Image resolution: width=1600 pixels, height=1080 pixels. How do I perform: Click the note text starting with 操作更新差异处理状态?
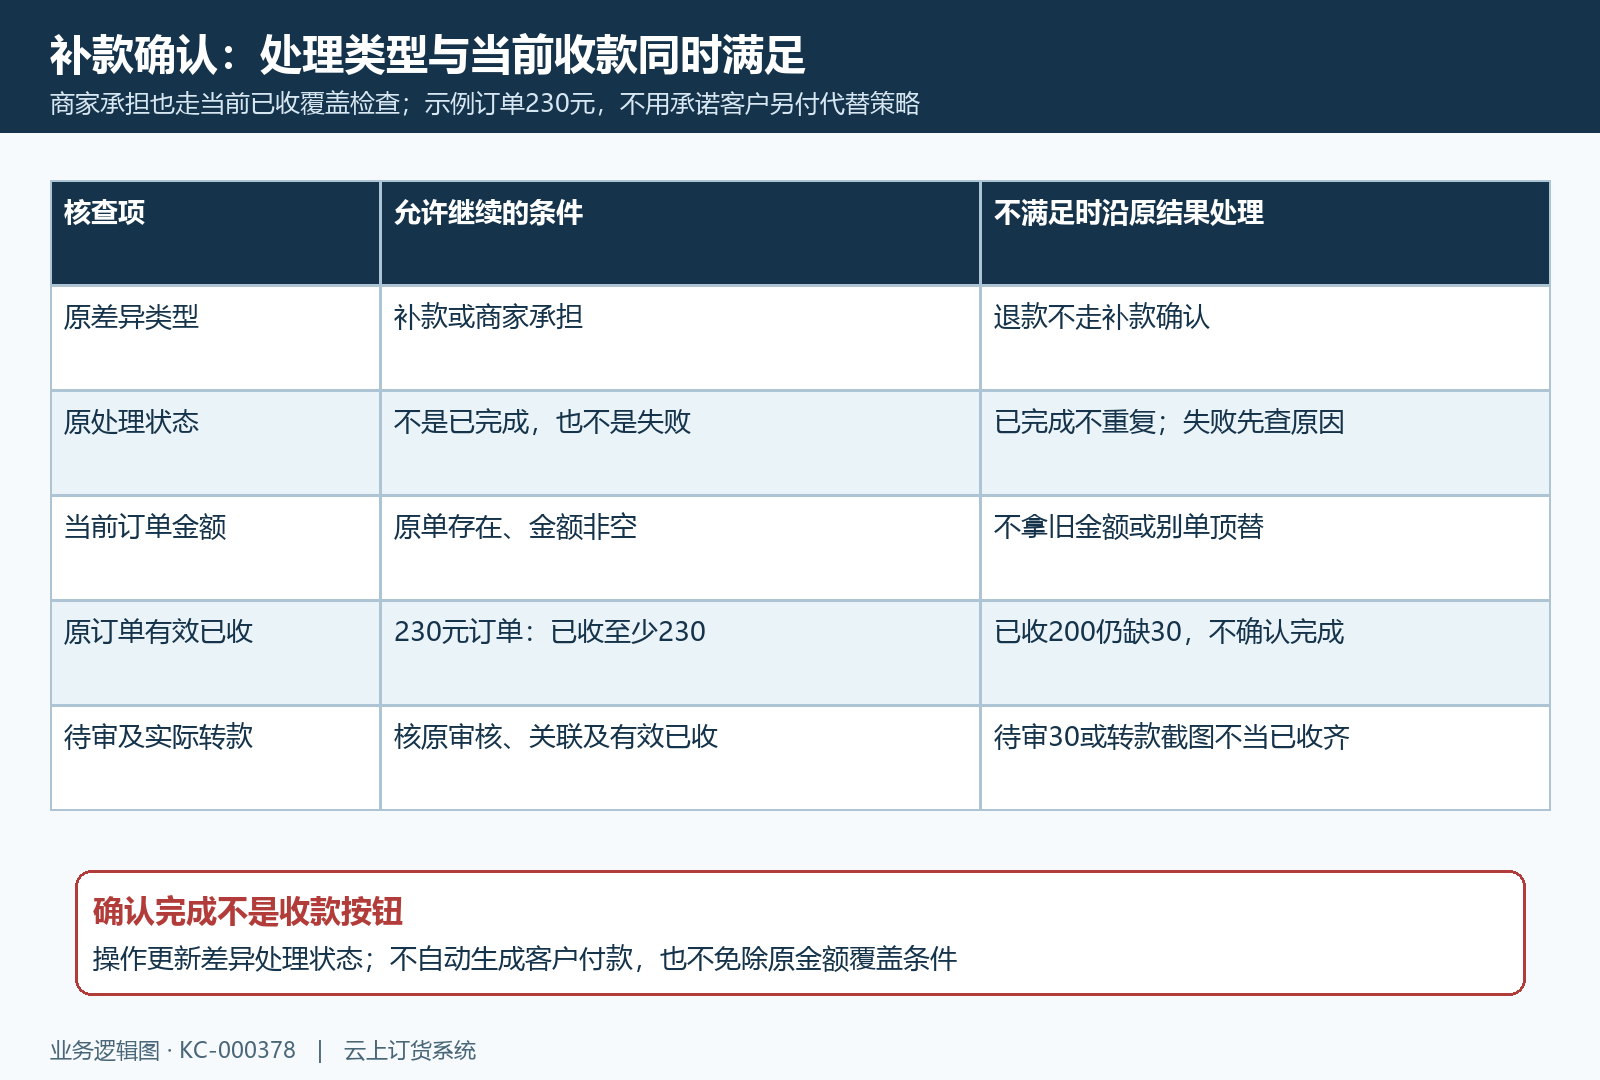(x=525, y=959)
